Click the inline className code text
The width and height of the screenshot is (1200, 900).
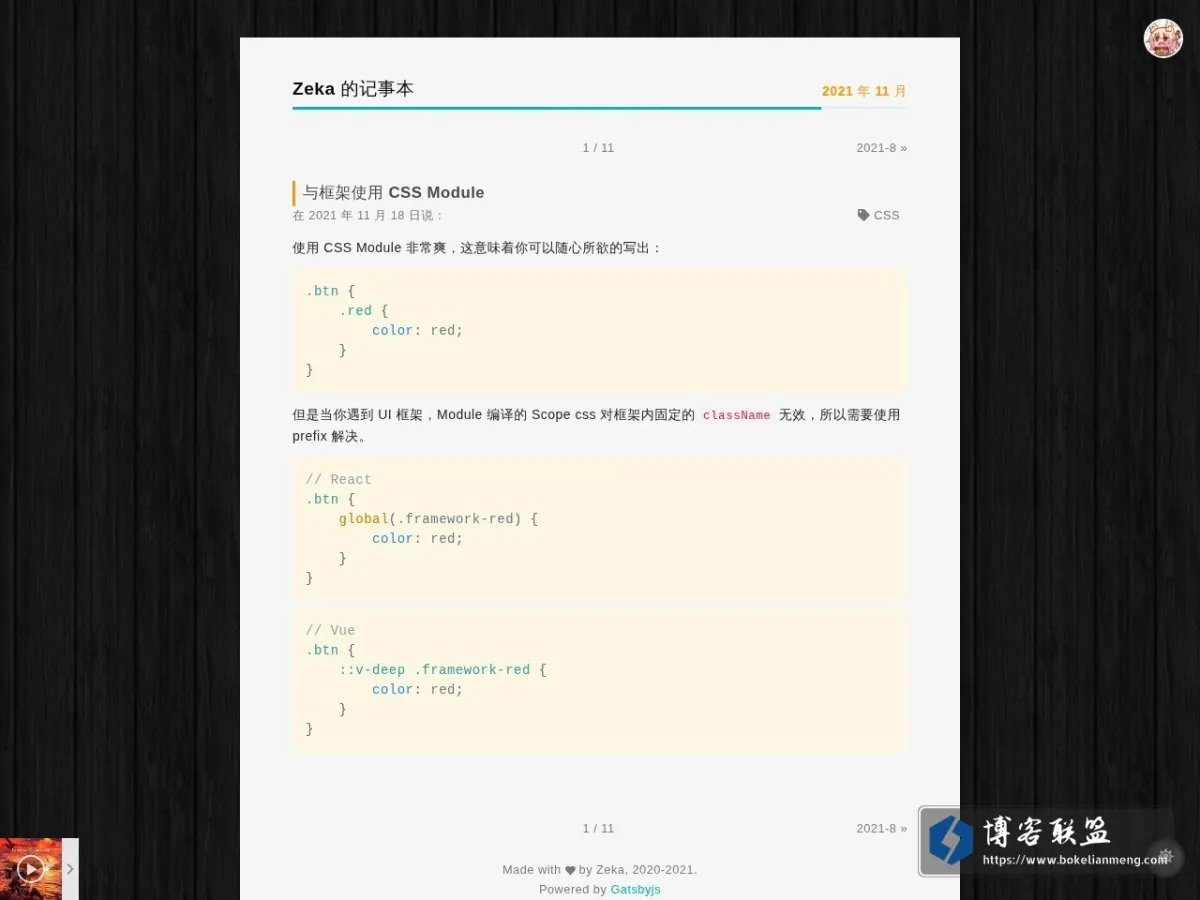pos(736,415)
